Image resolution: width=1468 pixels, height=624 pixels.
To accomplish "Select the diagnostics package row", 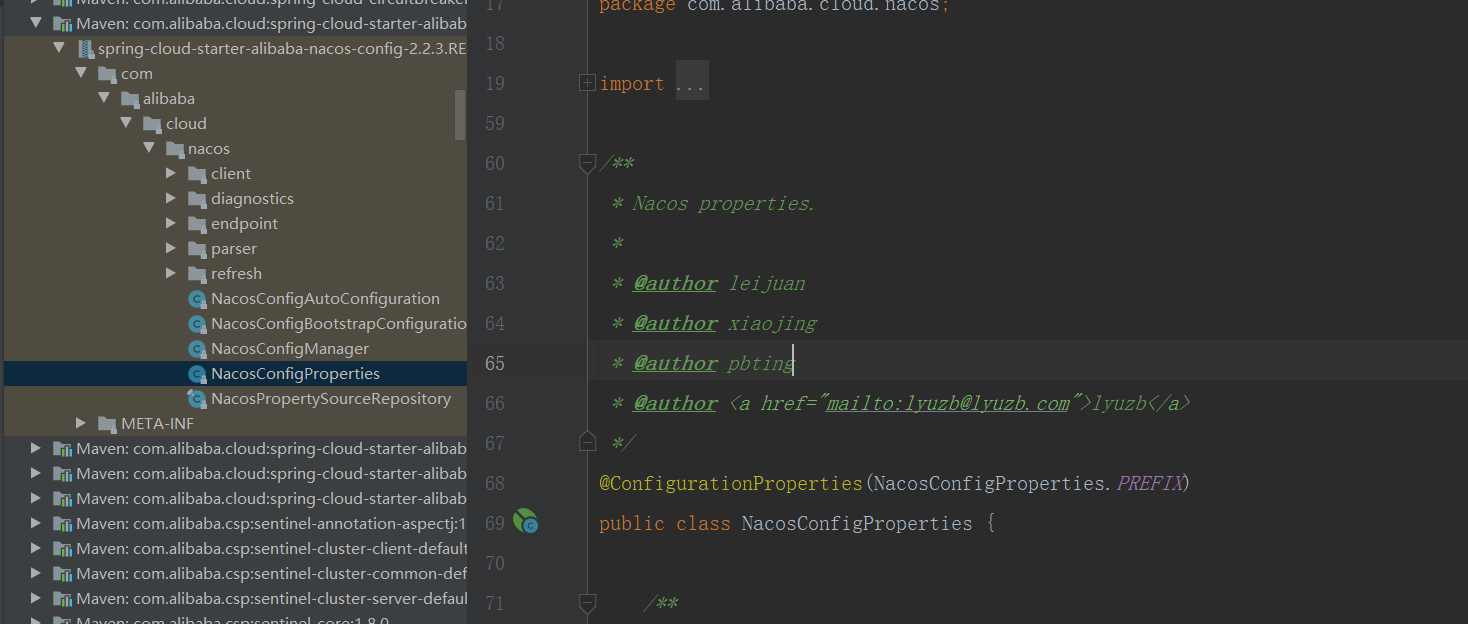I will [235, 199].
